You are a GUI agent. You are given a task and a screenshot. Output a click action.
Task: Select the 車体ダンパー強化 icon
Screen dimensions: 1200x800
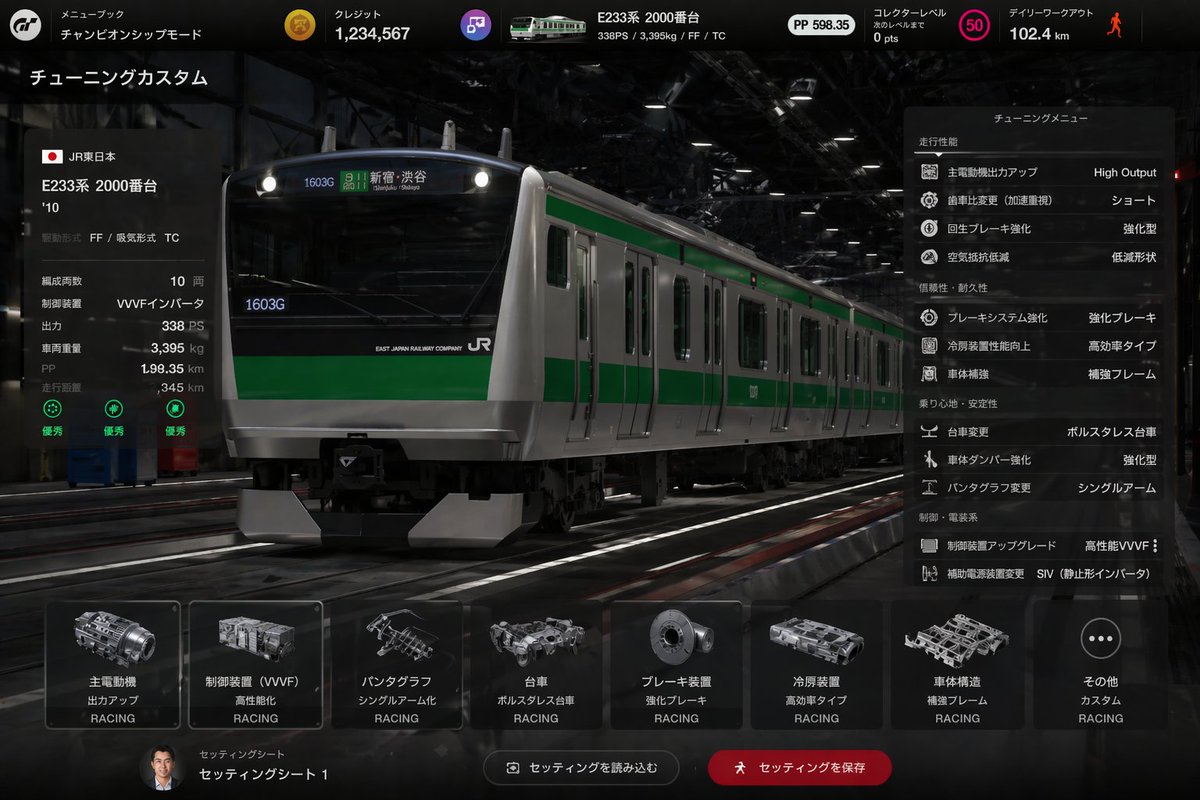(929, 460)
